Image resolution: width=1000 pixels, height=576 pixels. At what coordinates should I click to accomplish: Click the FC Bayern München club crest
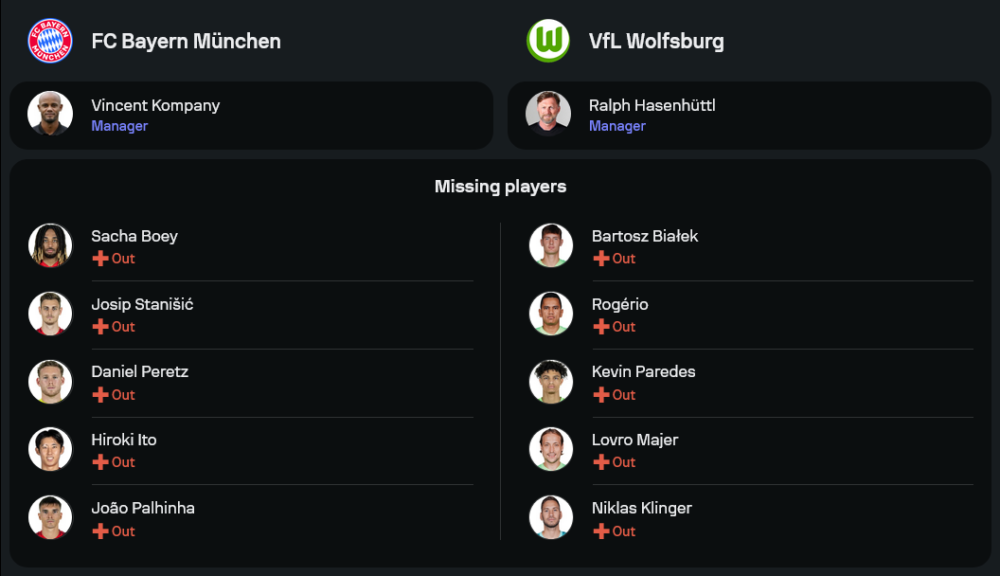[50, 41]
